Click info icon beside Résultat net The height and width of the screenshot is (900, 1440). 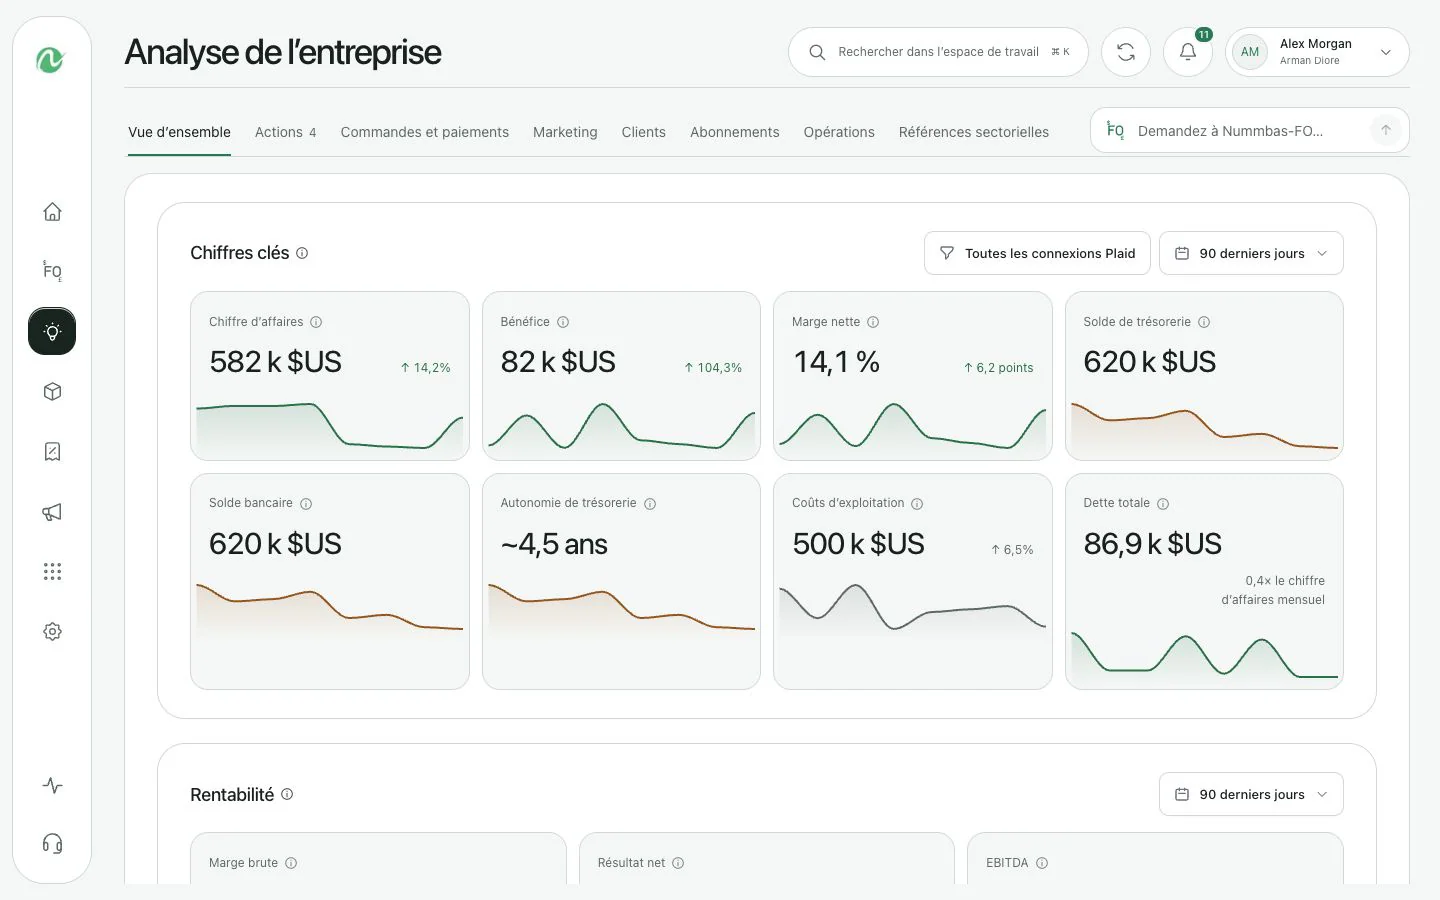click(x=678, y=863)
